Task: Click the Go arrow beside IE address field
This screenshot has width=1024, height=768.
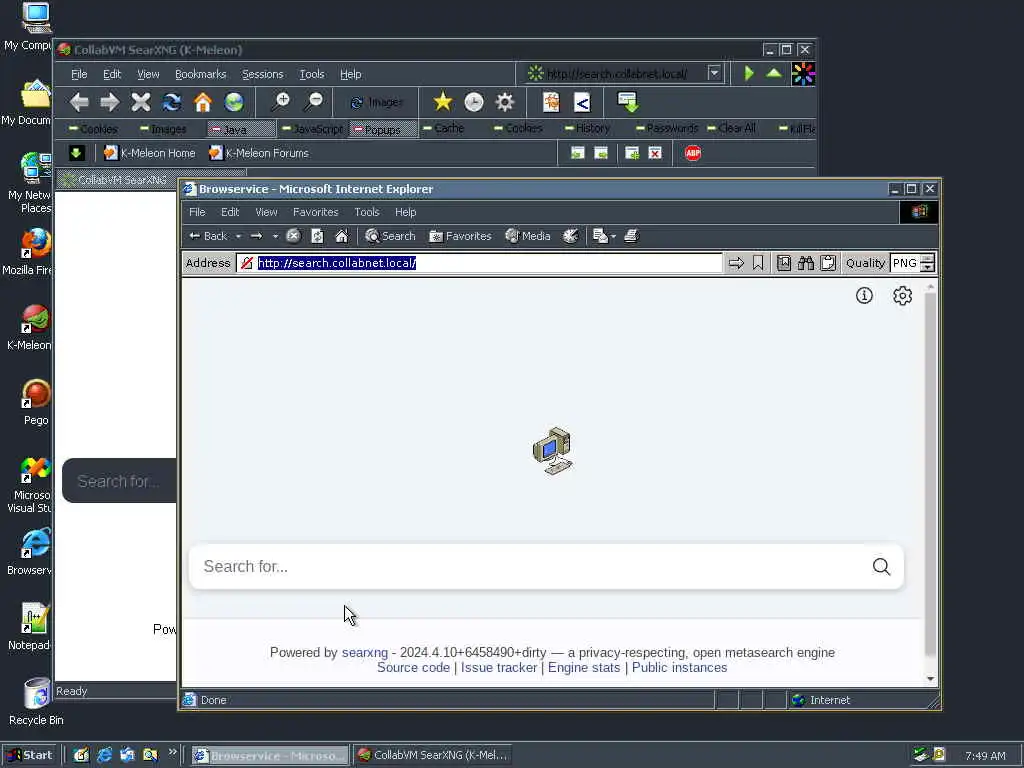Action: tap(736, 263)
